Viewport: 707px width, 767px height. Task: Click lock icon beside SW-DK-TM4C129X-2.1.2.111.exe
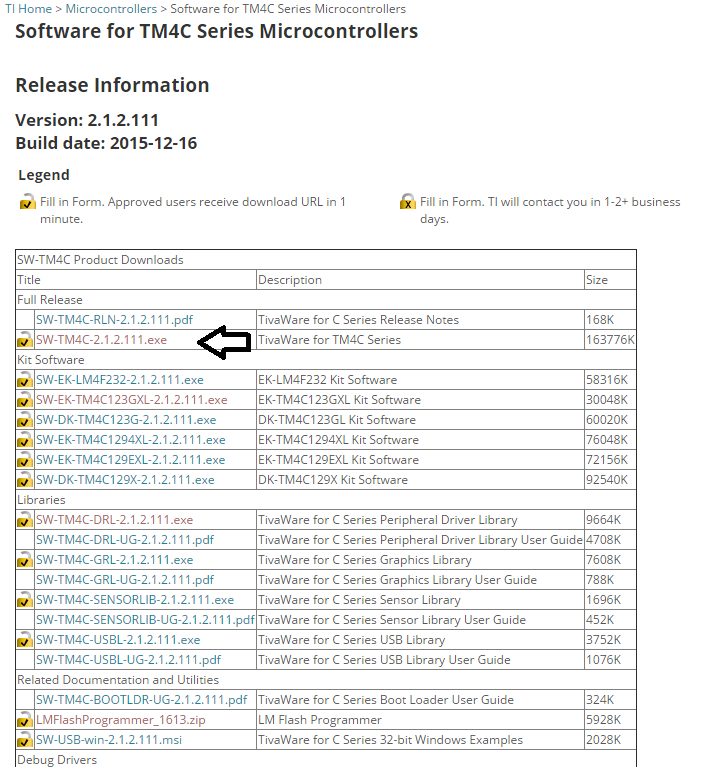pos(25,480)
